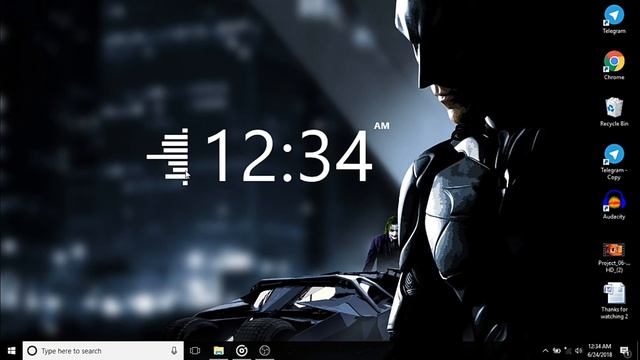The width and height of the screenshot is (640, 360).
Task: Select the Project_06 HD video file
Action: point(614,257)
